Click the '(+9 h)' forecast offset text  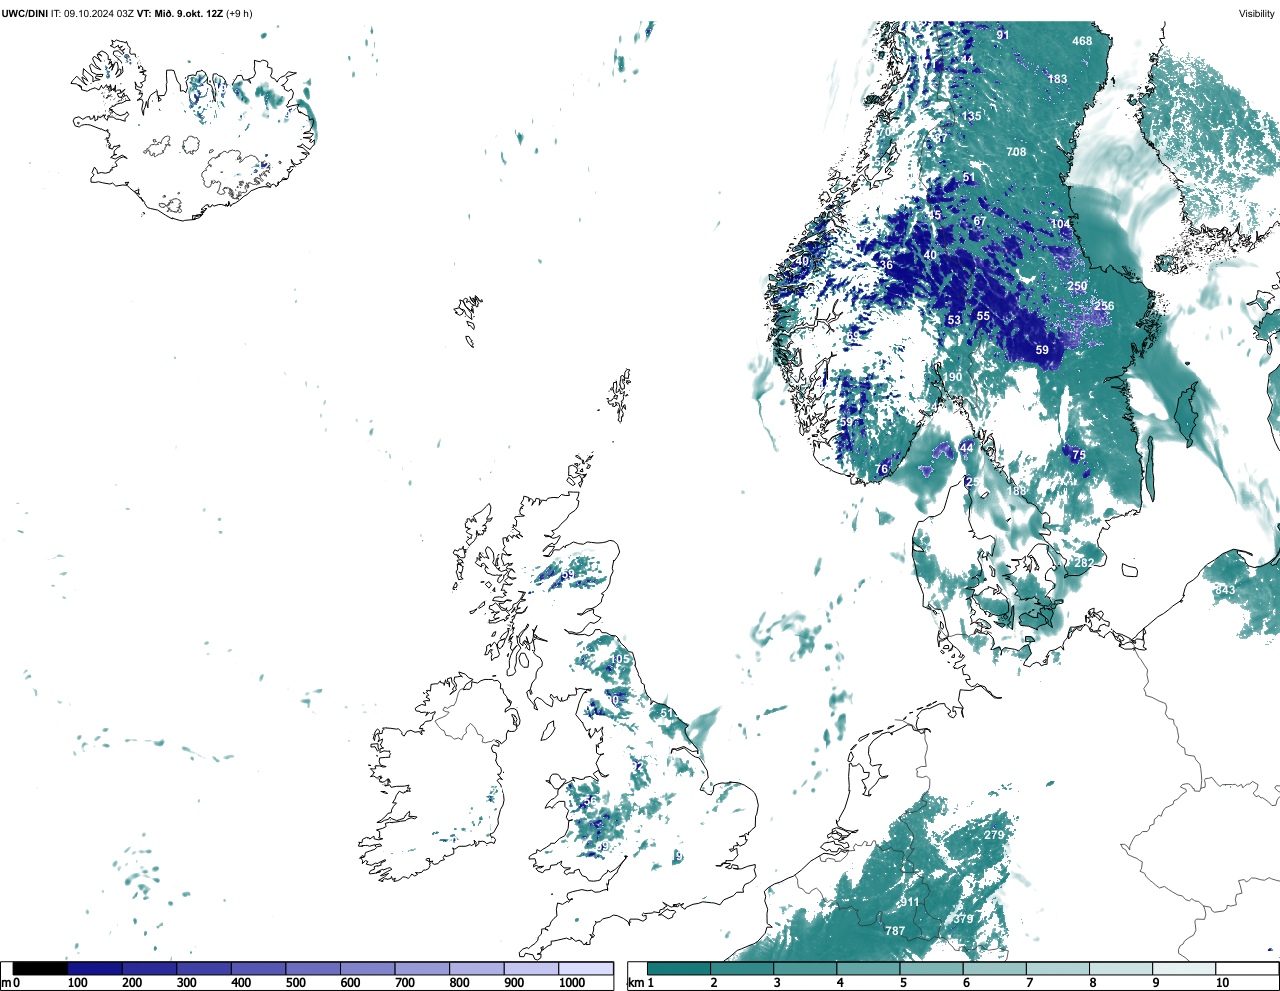240,14
